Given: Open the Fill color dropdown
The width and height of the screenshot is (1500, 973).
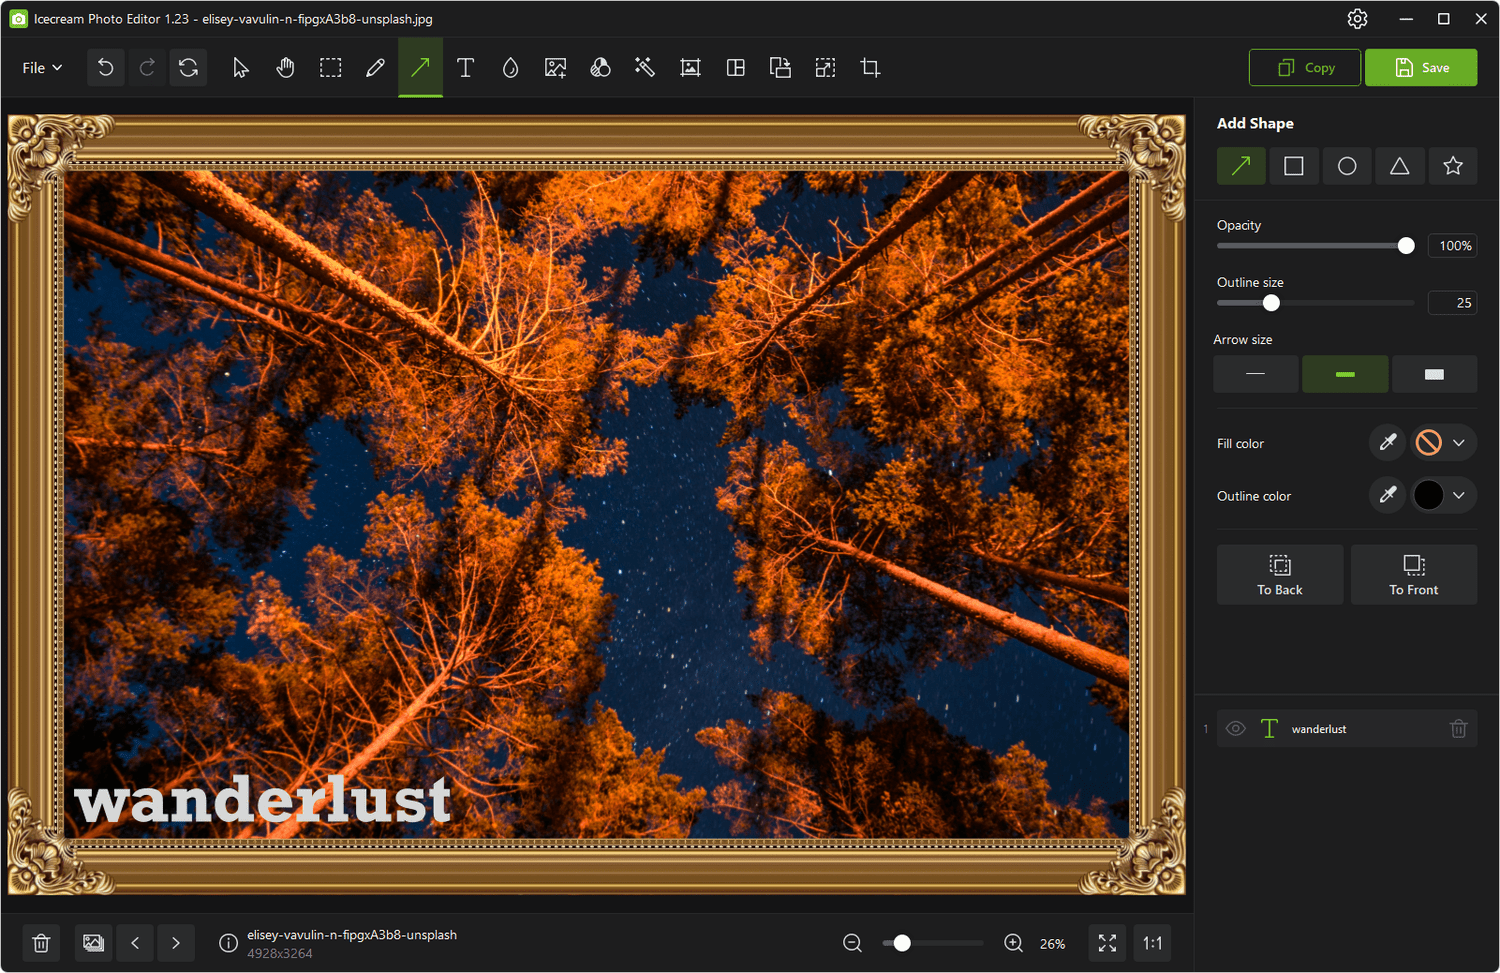Looking at the screenshot, I should pyautogui.click(x=1461, y=442).
